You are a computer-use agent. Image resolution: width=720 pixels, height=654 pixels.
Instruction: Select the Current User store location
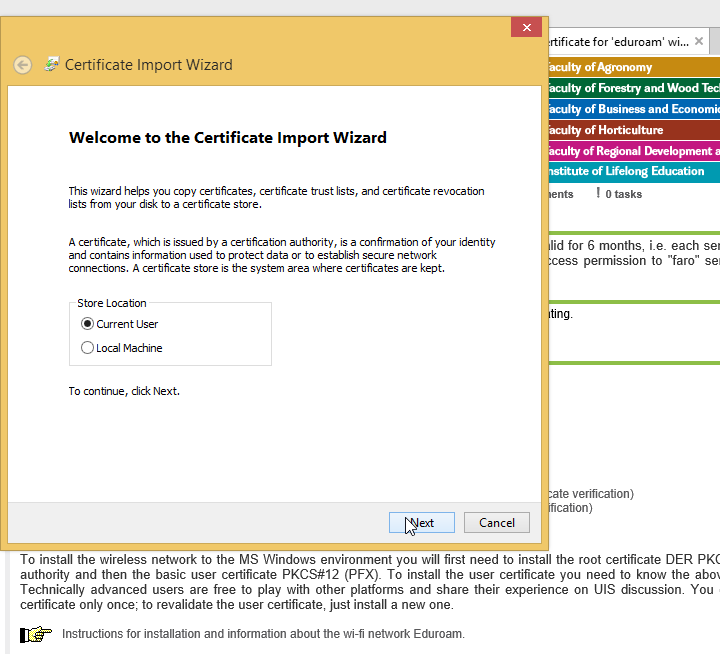(x=119, y=324)
